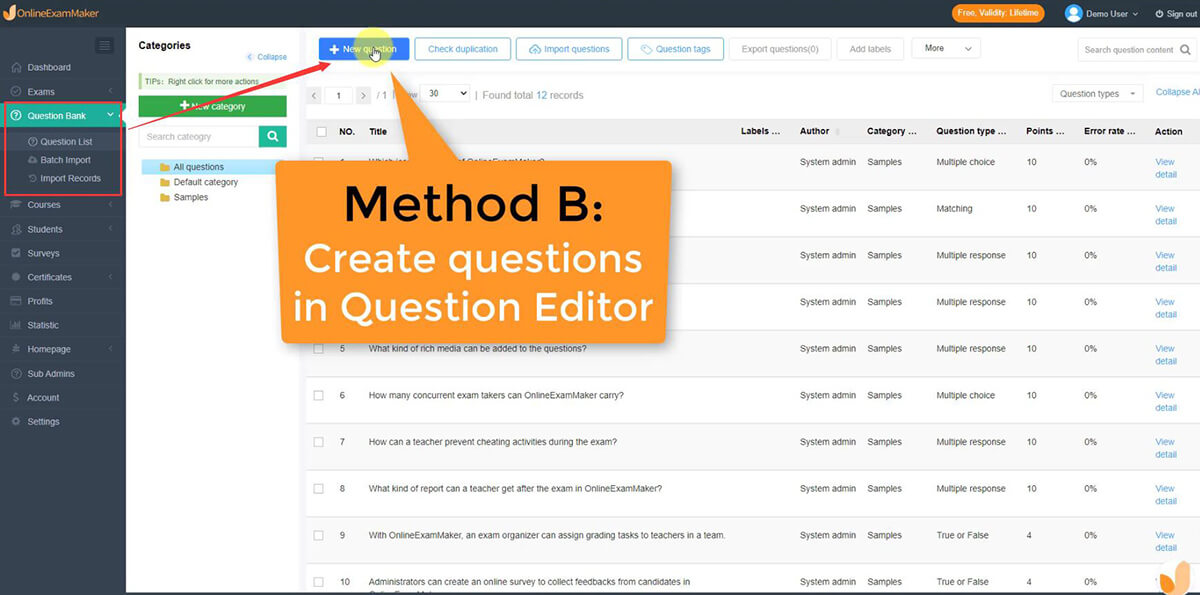
Task: Click the Check duplication button
Action: pyautogui.click(x=463, y=49)
